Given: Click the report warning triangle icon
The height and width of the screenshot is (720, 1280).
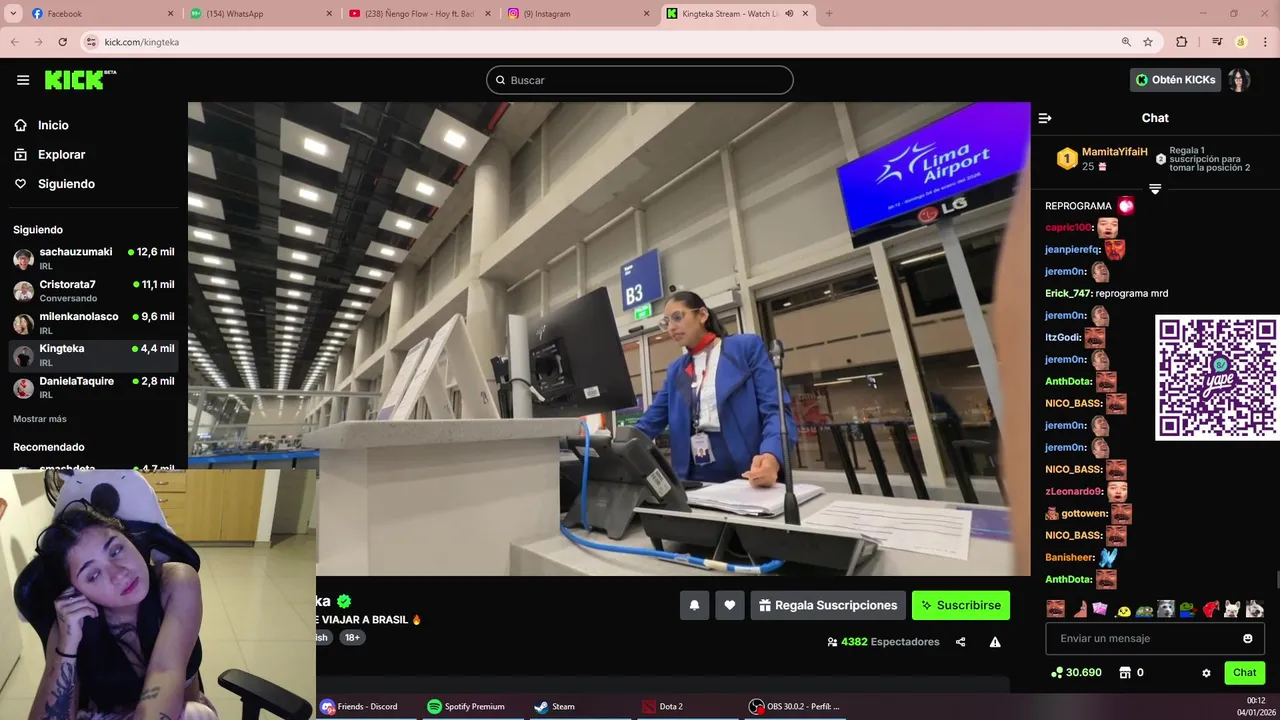Looking at the screenshot, I should [x=995, y=642].
